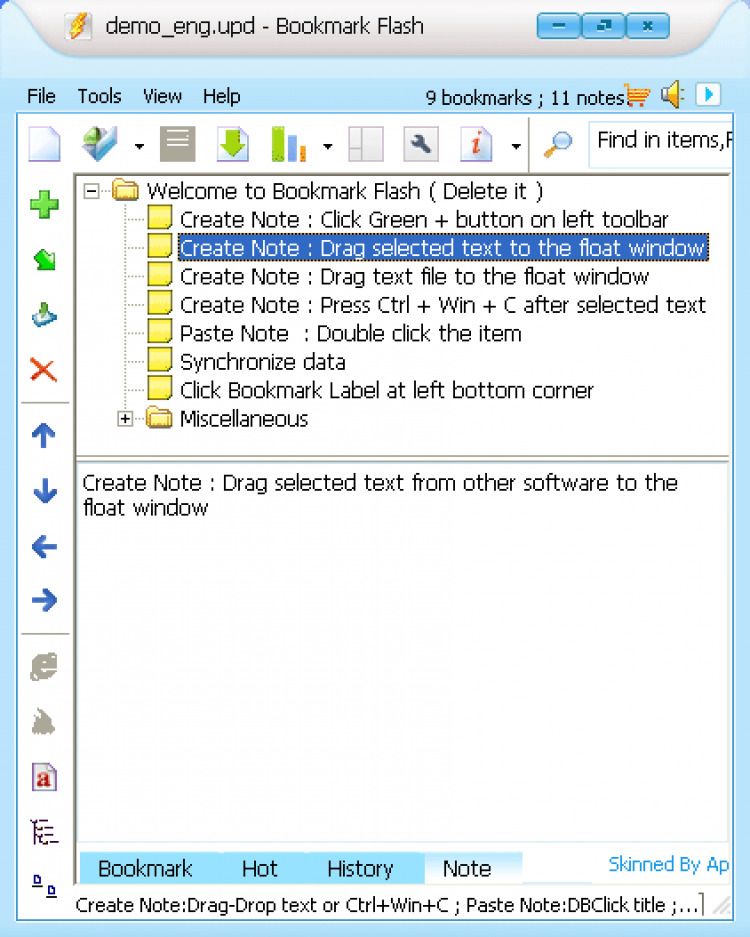Toggle the speaker sound icon
750x937 pixels.
672,94
